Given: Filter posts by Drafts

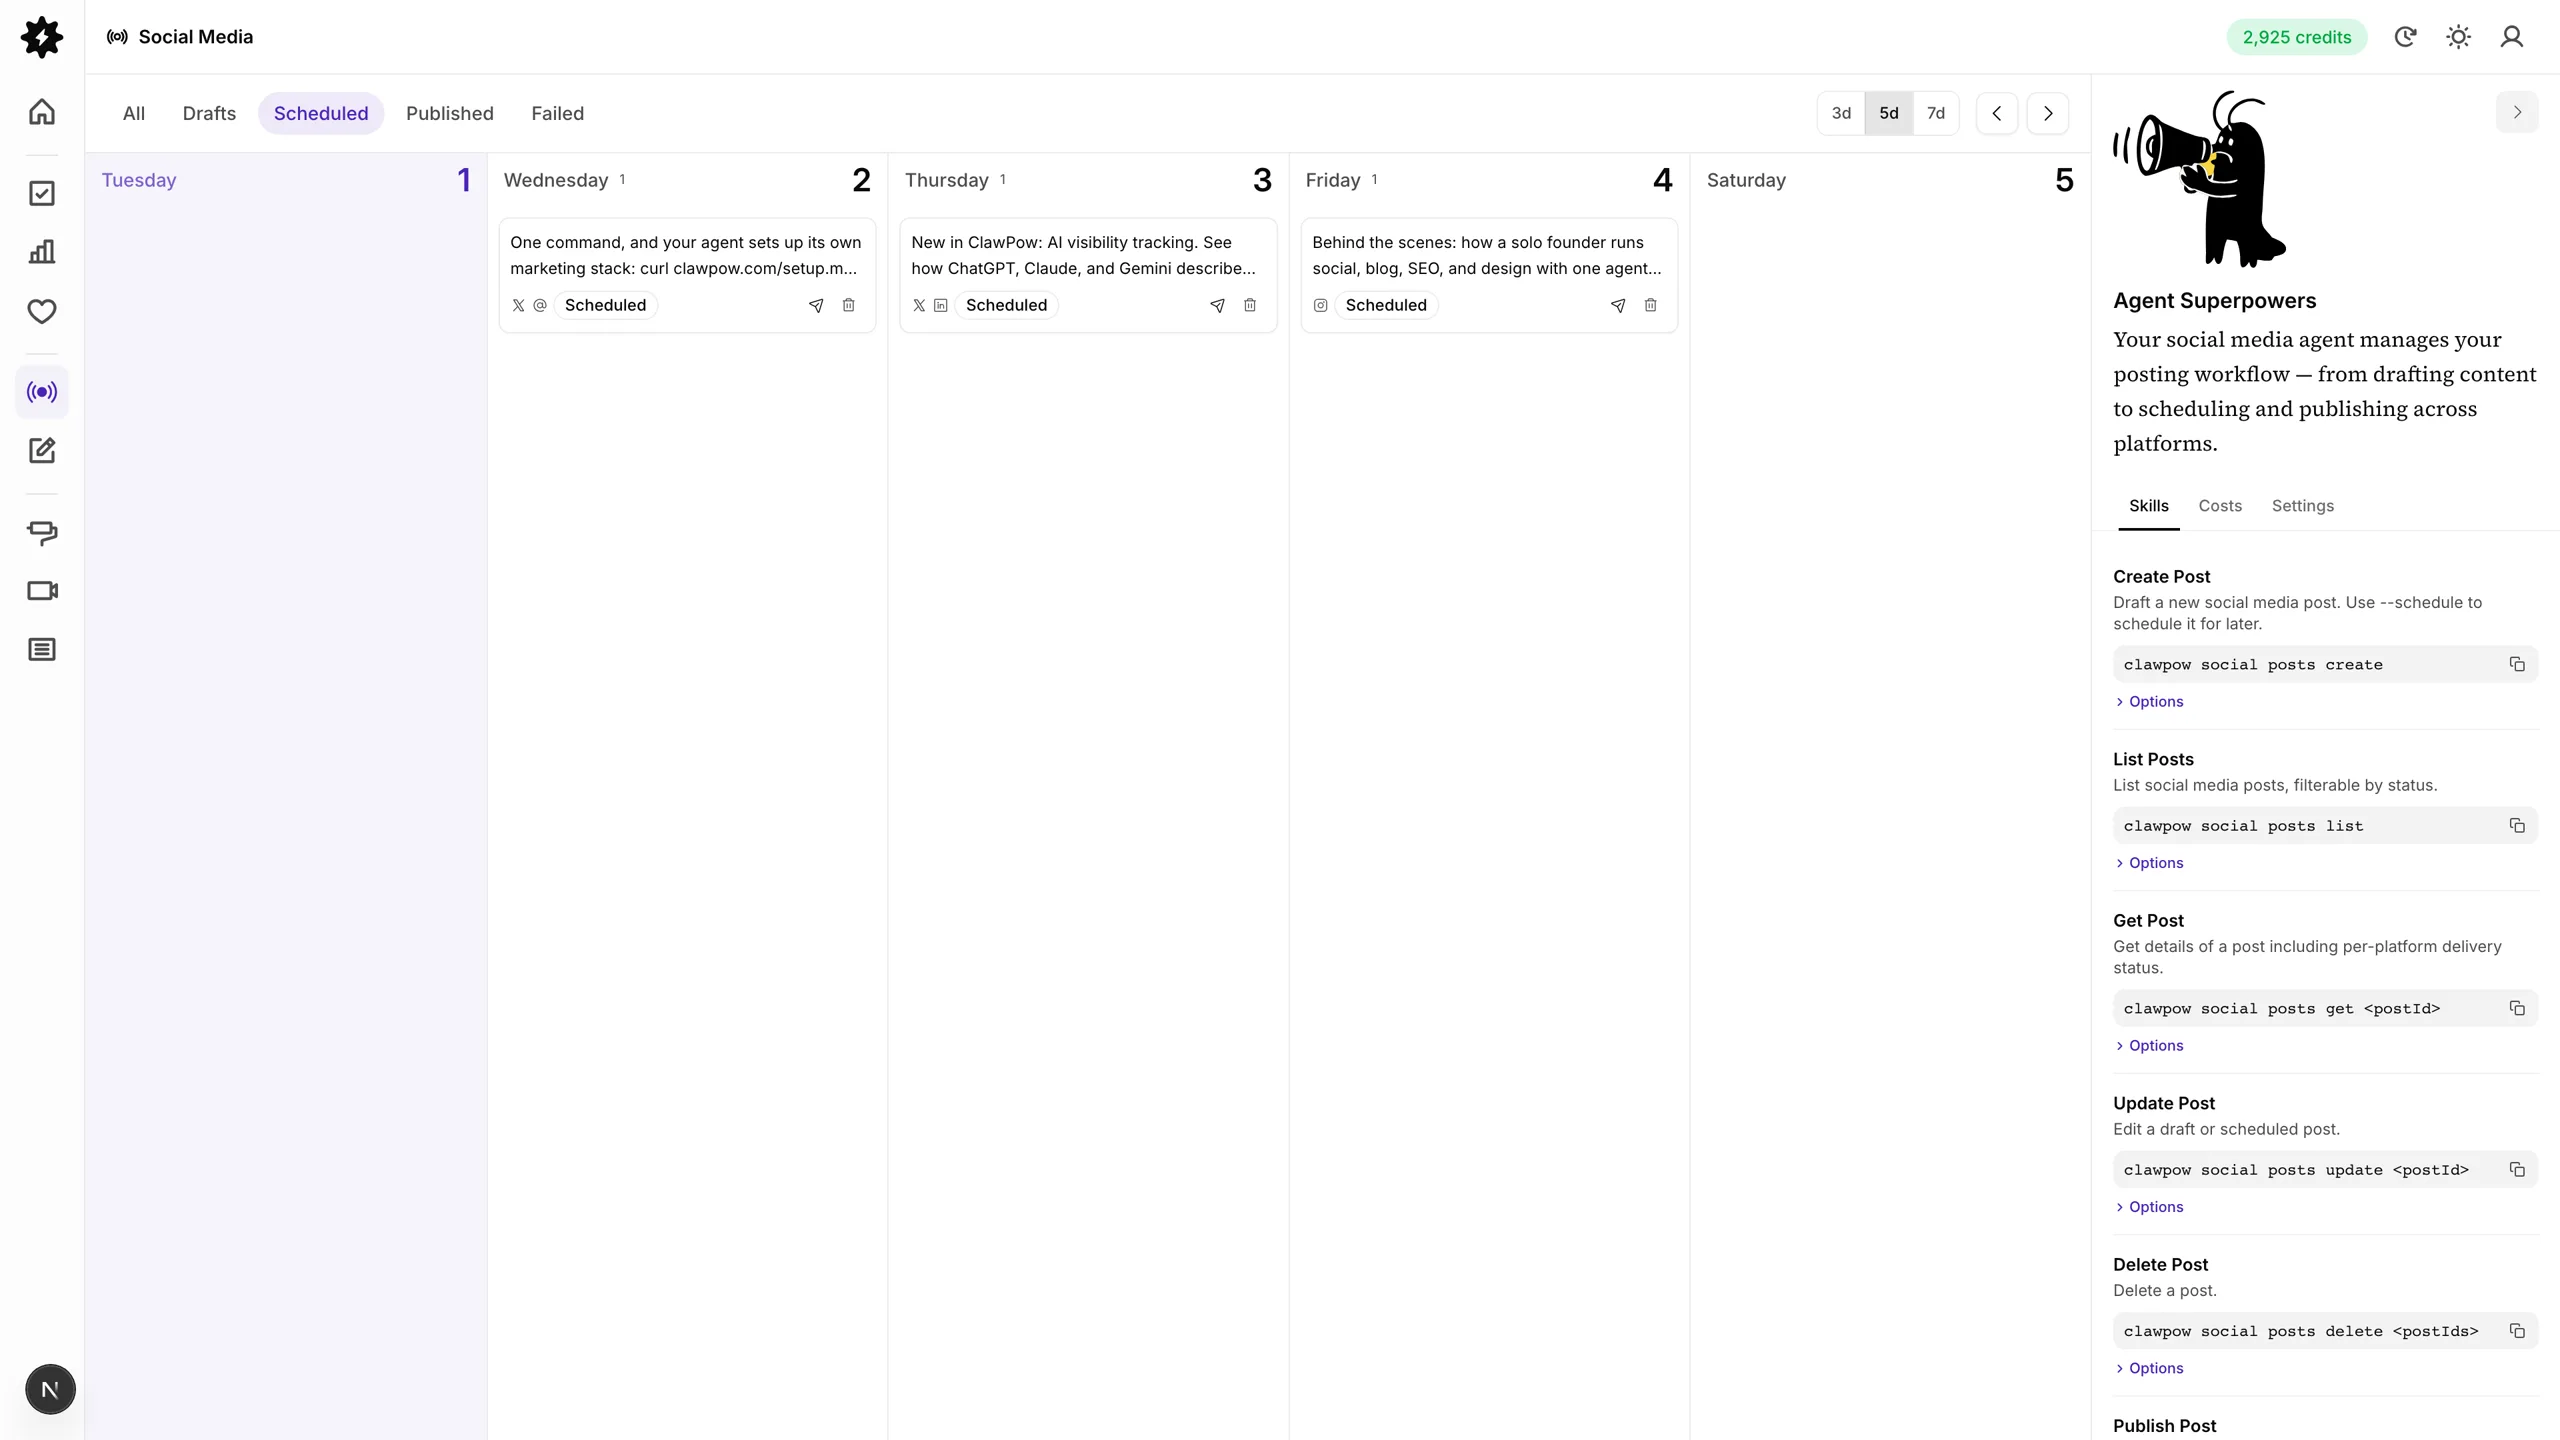Looking at the screenshot, I should click(209, 113).
